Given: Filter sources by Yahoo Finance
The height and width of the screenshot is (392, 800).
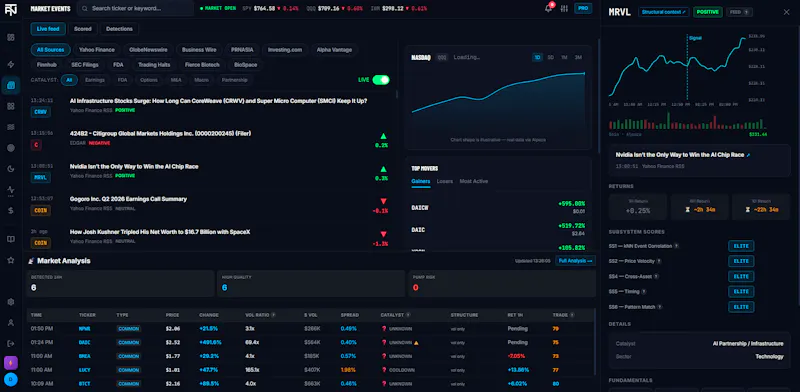Looking at the screenshot, I should tap(97, 50).
